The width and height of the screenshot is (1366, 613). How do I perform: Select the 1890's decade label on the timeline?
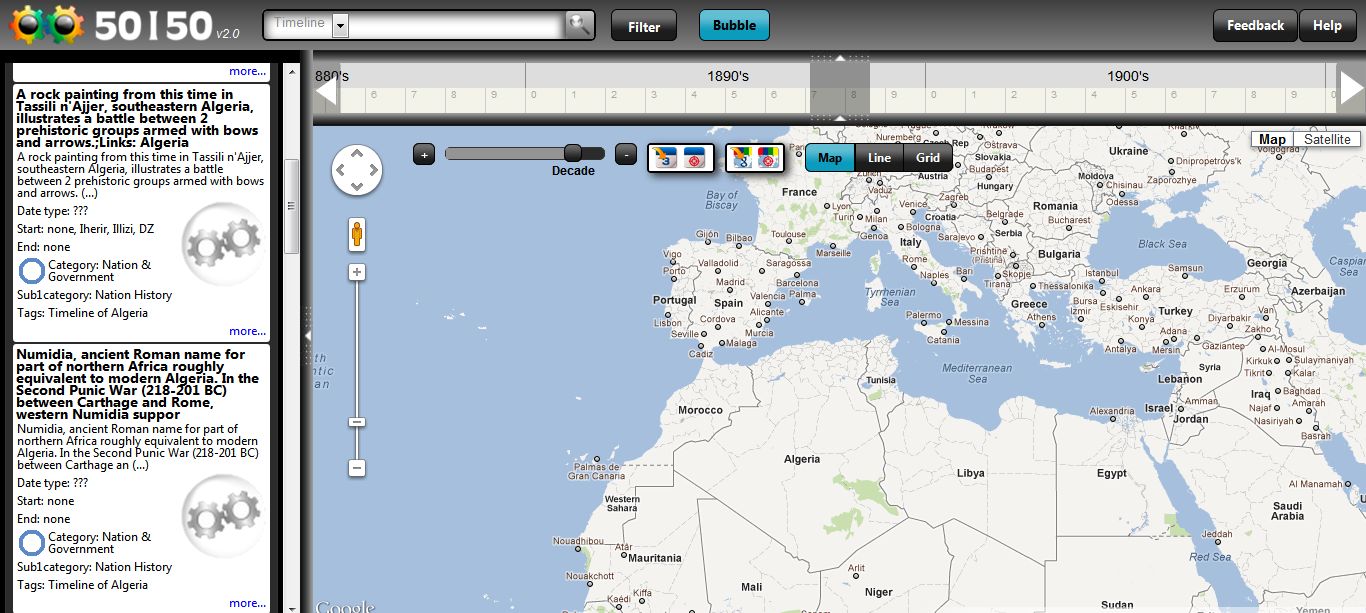[x=728, y=76]
